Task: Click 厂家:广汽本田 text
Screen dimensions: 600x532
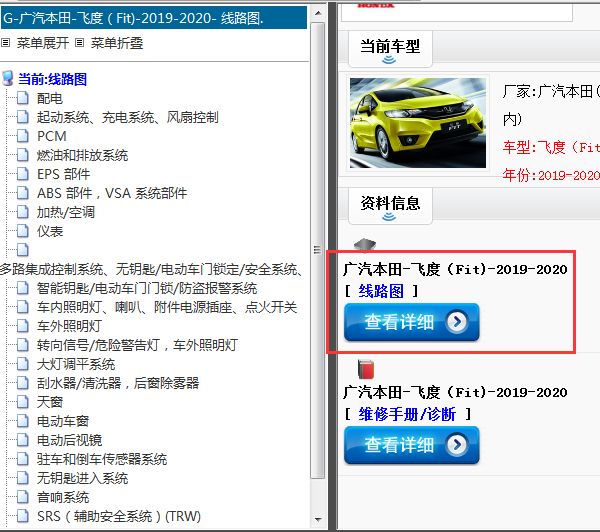Action: pos(551,91)
